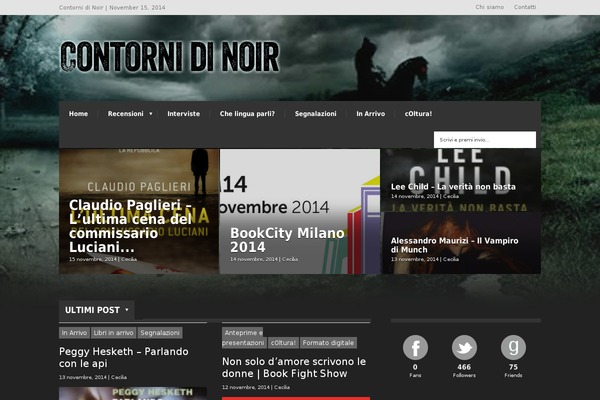Open Non solo d'amore scrivono le donne post
600x400 pixels.
pos(294,367)
